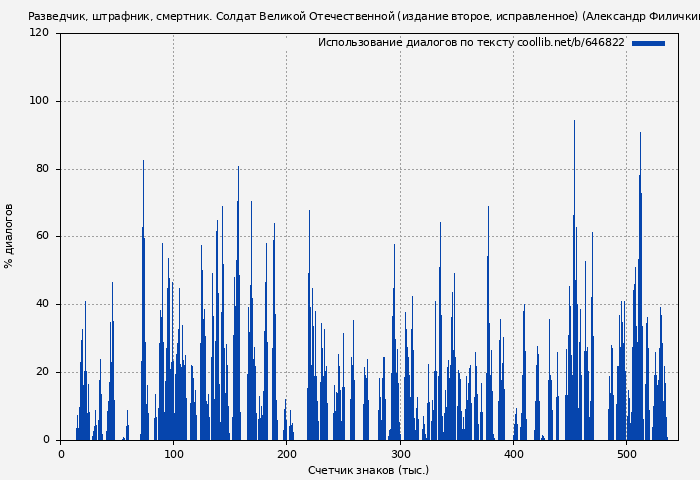Viewport: 700px width, 480px height.
Task: Click the 100 tick label on y-axis
Action: coord(39,101)
